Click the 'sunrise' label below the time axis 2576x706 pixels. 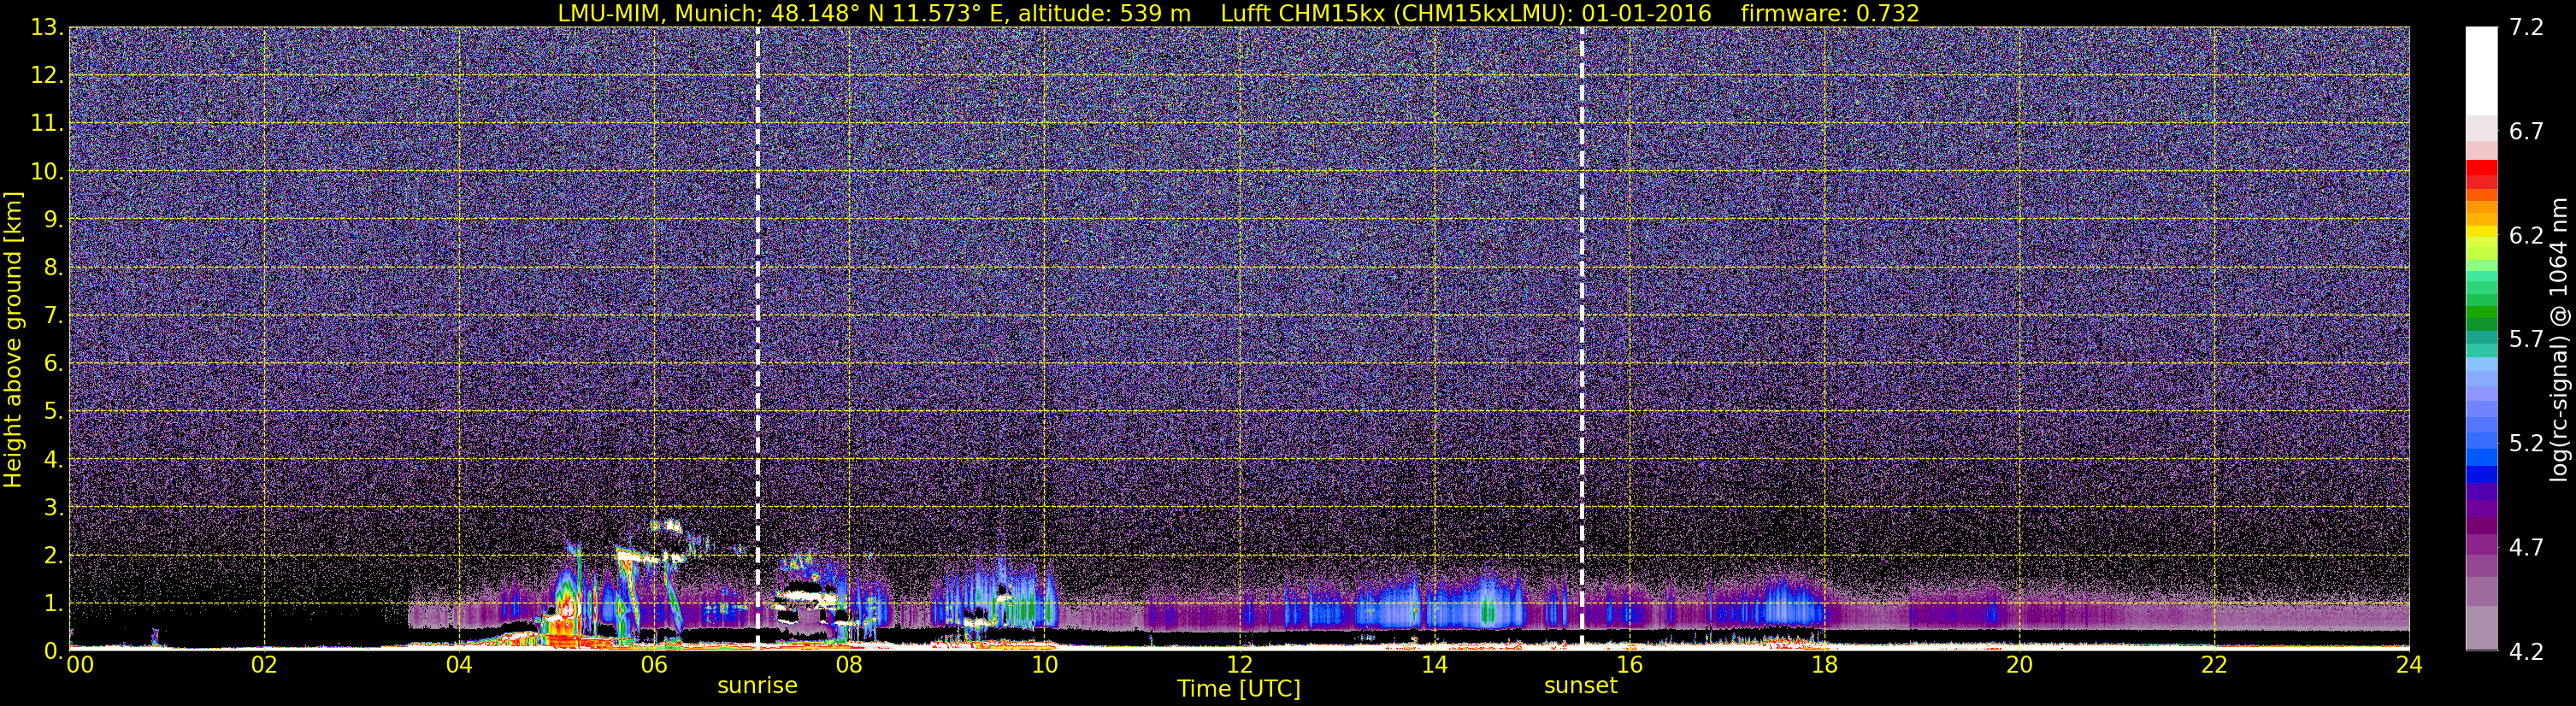[x=757, y=686]
